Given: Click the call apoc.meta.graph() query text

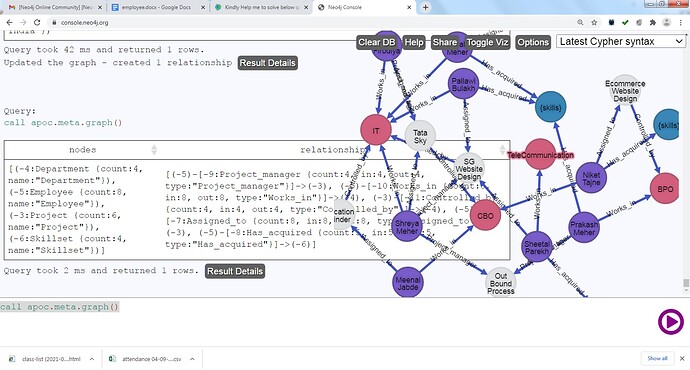Looking at the screenshot, I should click(x=63, y=123).
